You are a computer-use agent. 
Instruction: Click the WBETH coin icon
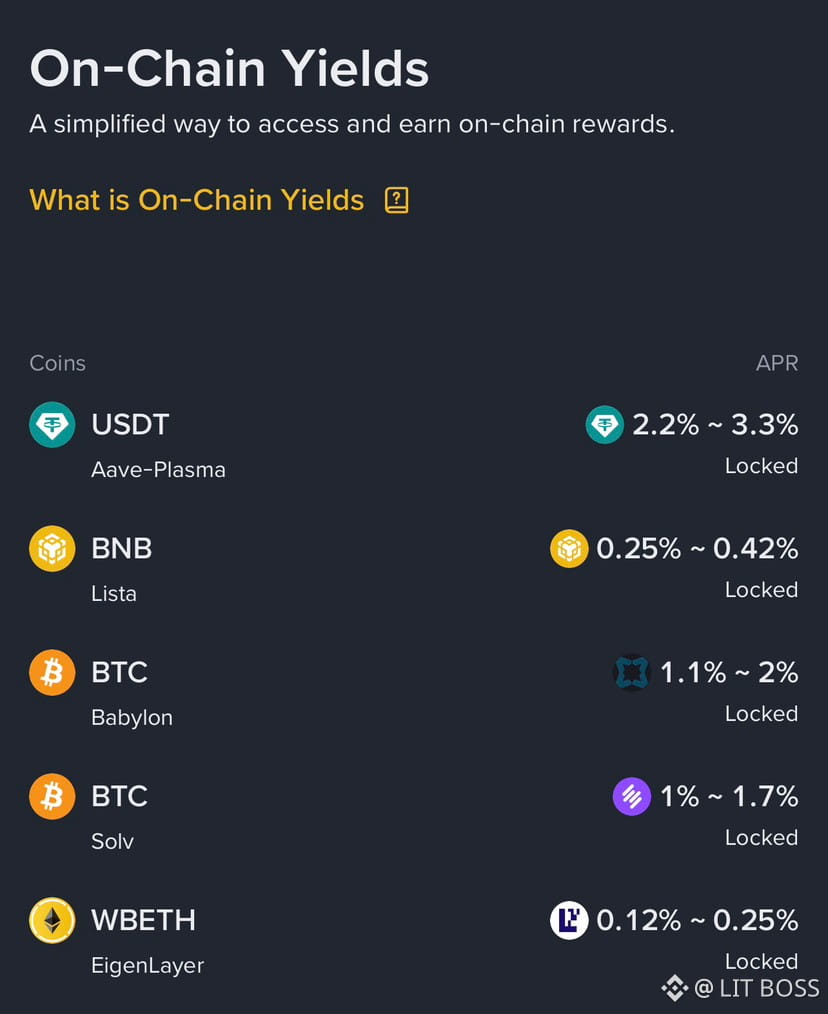(x=52, y=921)
